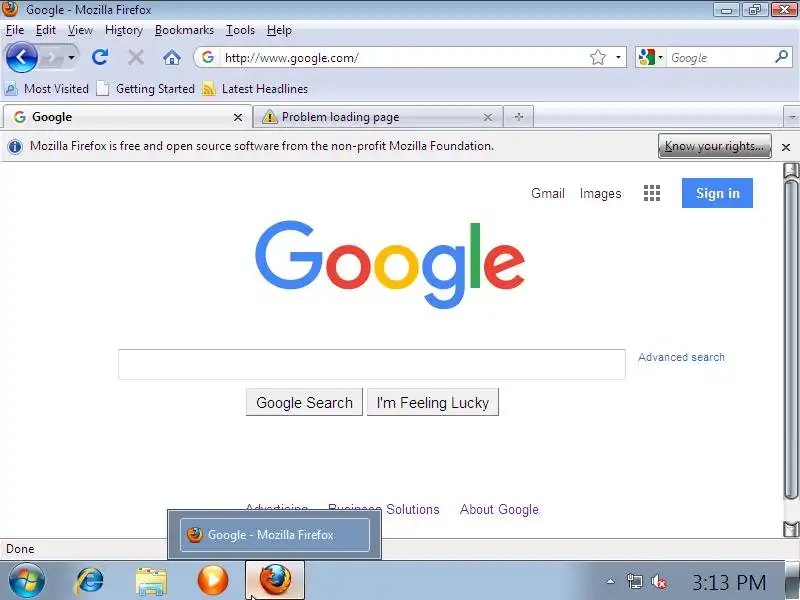Screen dimensions: 800x600
Task: Click the network status tray icon
Action: click(635, 582)
